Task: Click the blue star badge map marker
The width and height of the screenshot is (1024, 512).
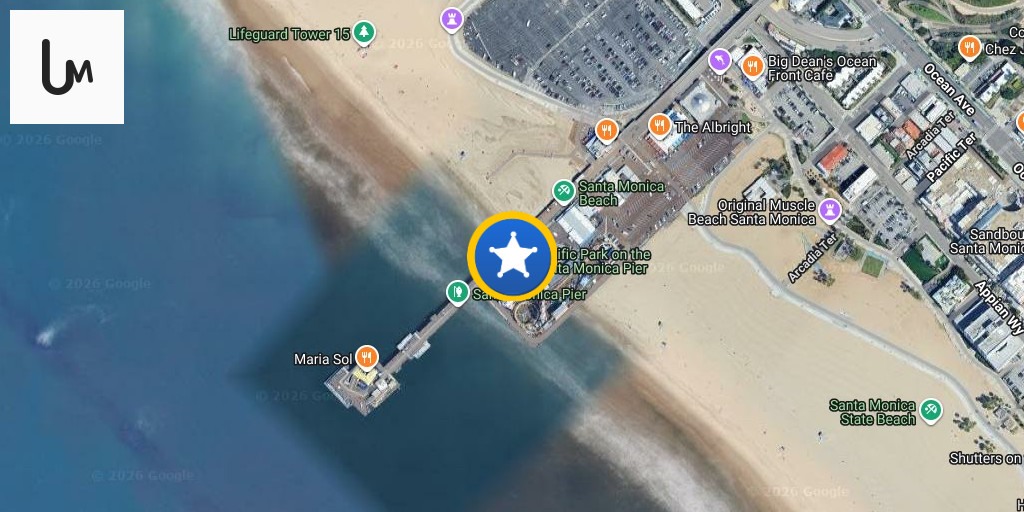Action: click(512, 256)
